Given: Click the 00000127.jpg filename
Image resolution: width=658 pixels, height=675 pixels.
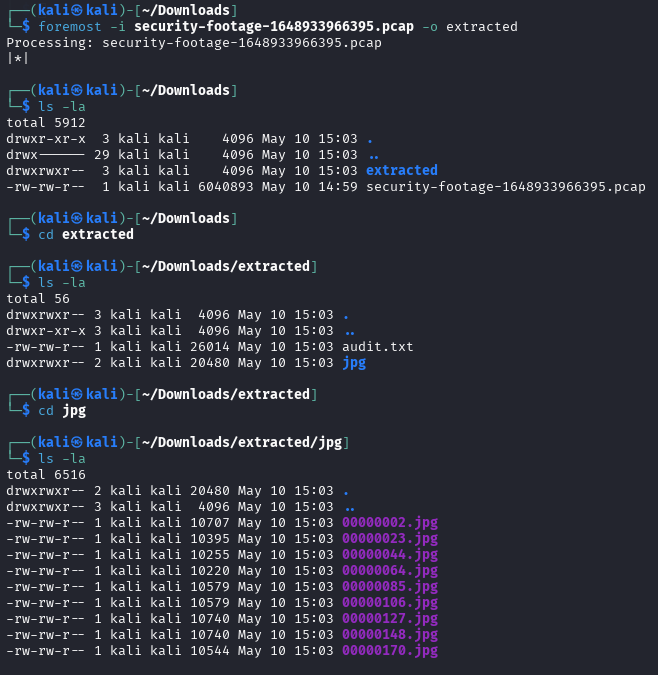Looking at the screenshot, I should click(390, 619).
